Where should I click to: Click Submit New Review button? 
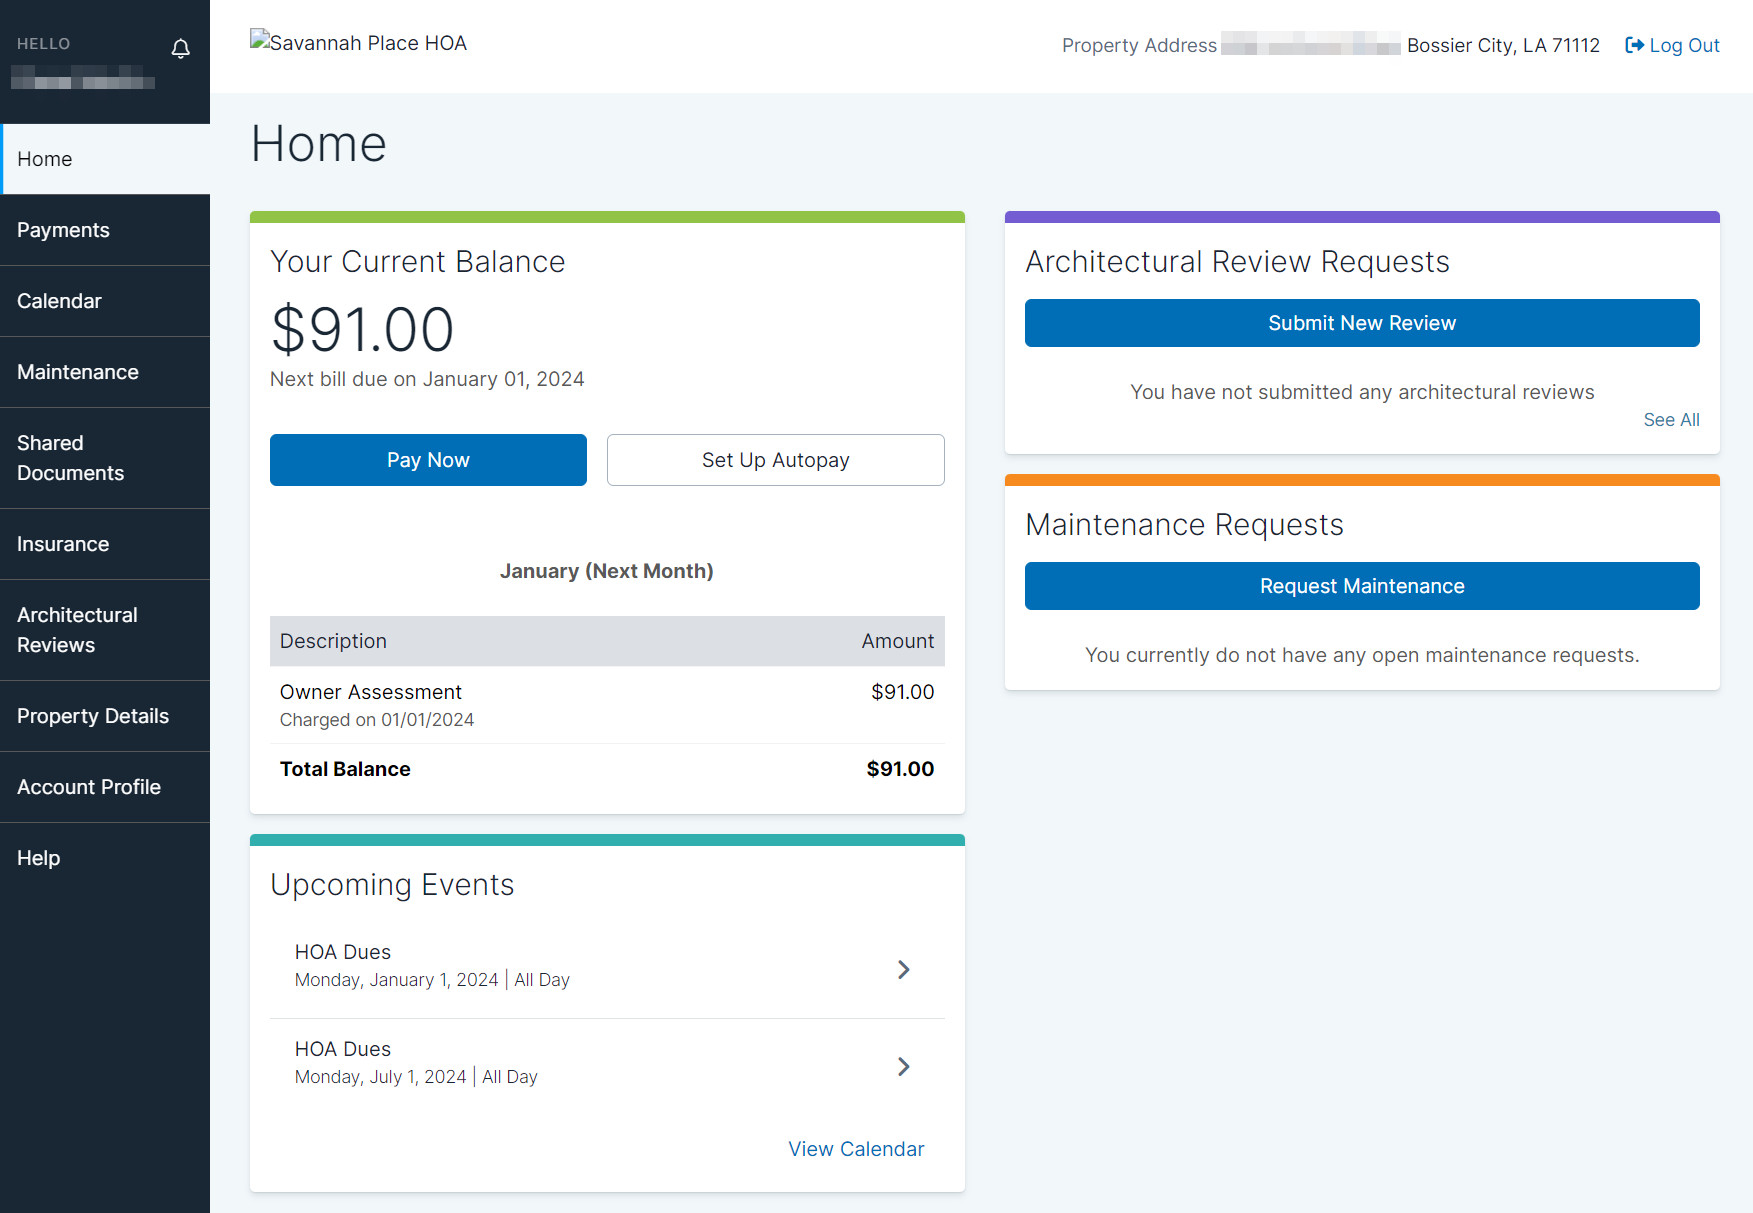pyautogui.click(x=1362, y=323)
